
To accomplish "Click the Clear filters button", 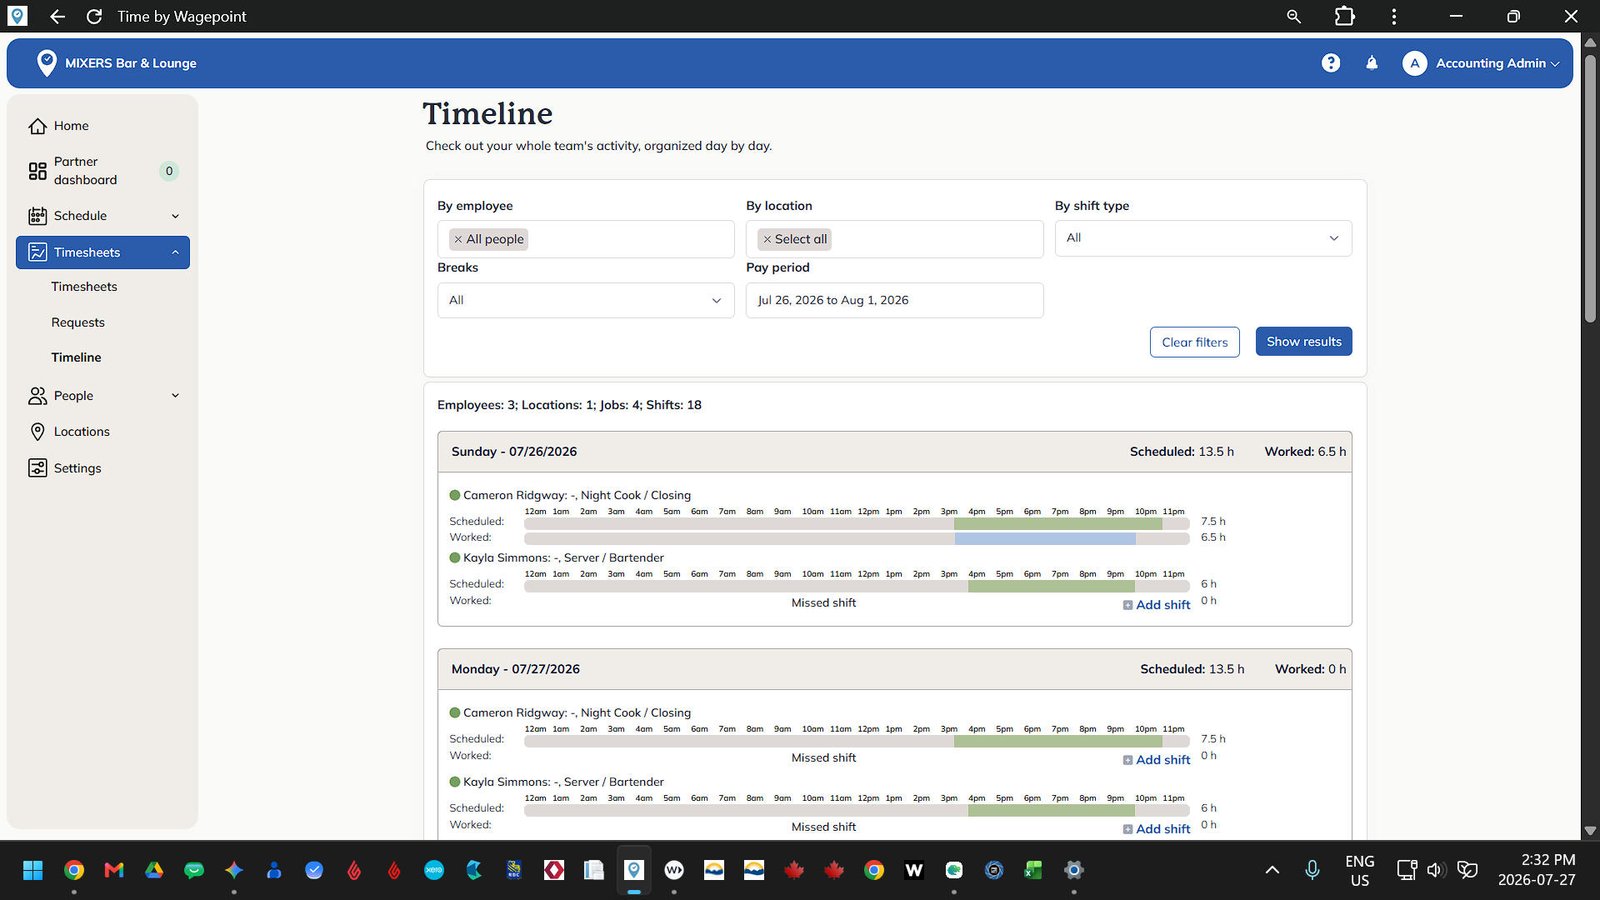I will click(1195, 342).
